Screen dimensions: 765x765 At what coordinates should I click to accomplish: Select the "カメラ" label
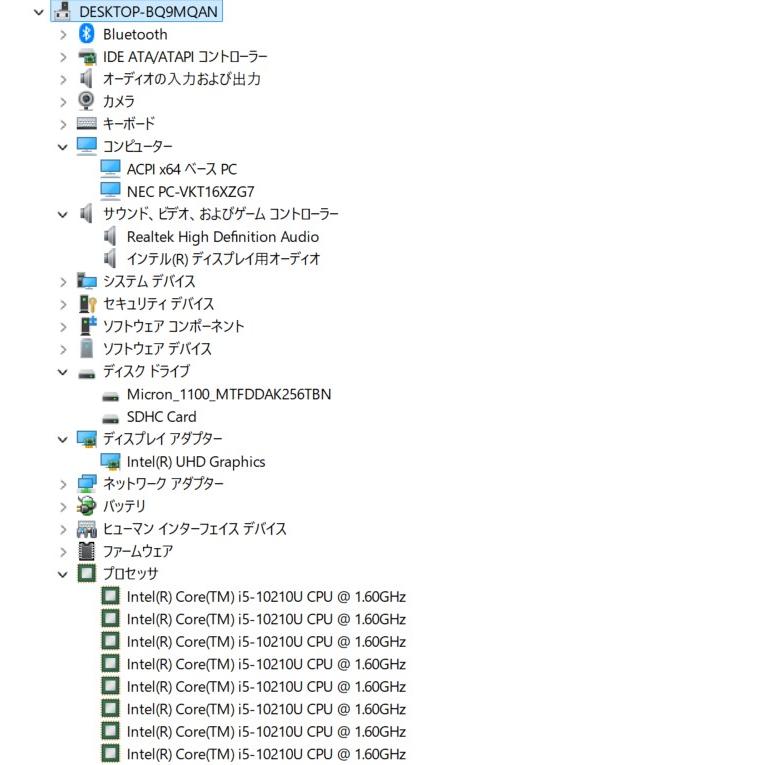tap(119, 101)
